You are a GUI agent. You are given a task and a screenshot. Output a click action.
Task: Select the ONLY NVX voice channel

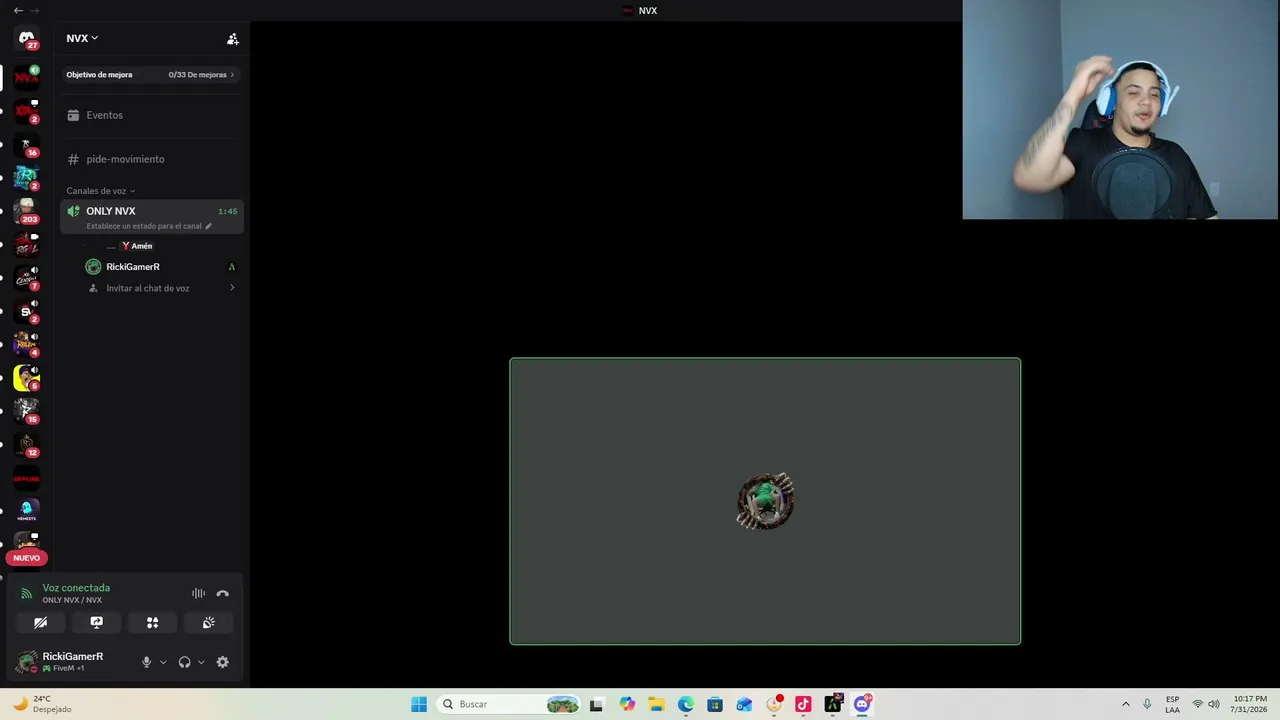pos(152,216)
